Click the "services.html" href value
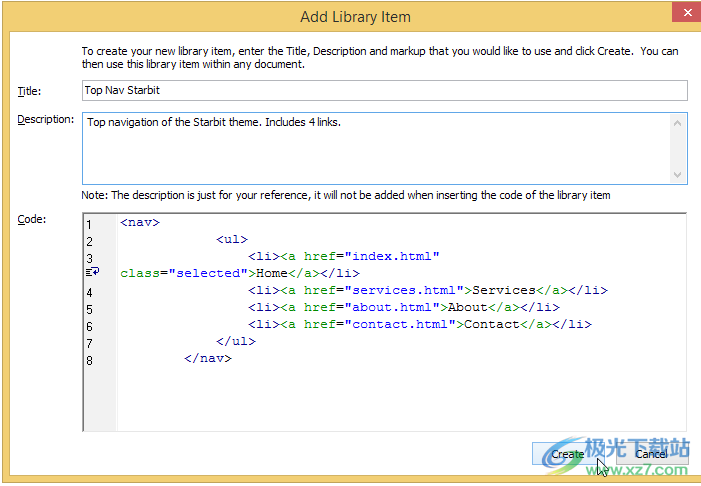The image size is (701, 486). (404, 290)
